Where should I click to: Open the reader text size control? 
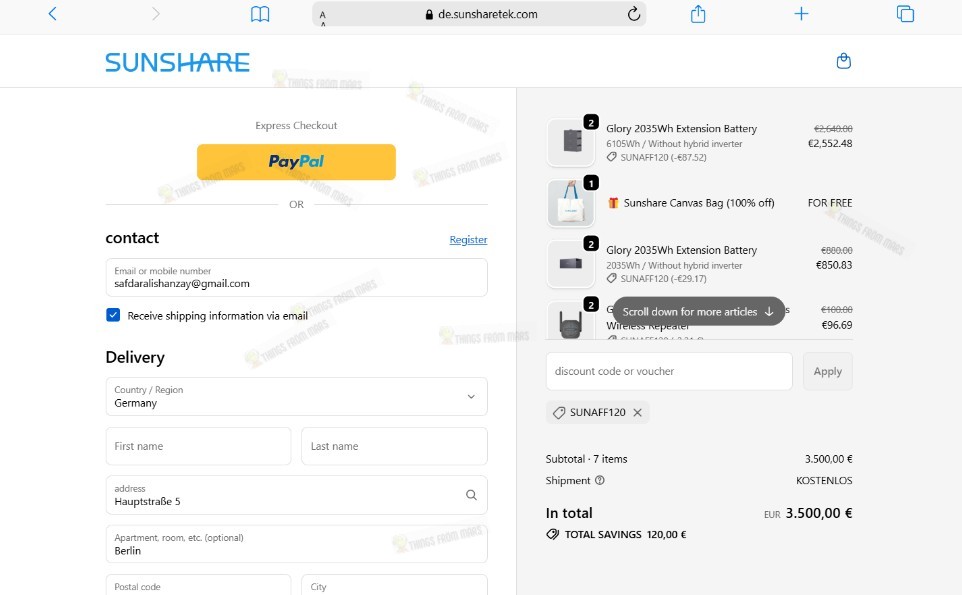[x=323, y=15]
